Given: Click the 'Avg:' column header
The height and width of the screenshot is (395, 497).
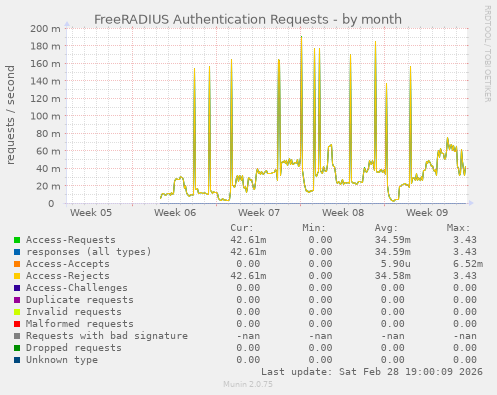Looking at the screenshot, I should [386, 228].
